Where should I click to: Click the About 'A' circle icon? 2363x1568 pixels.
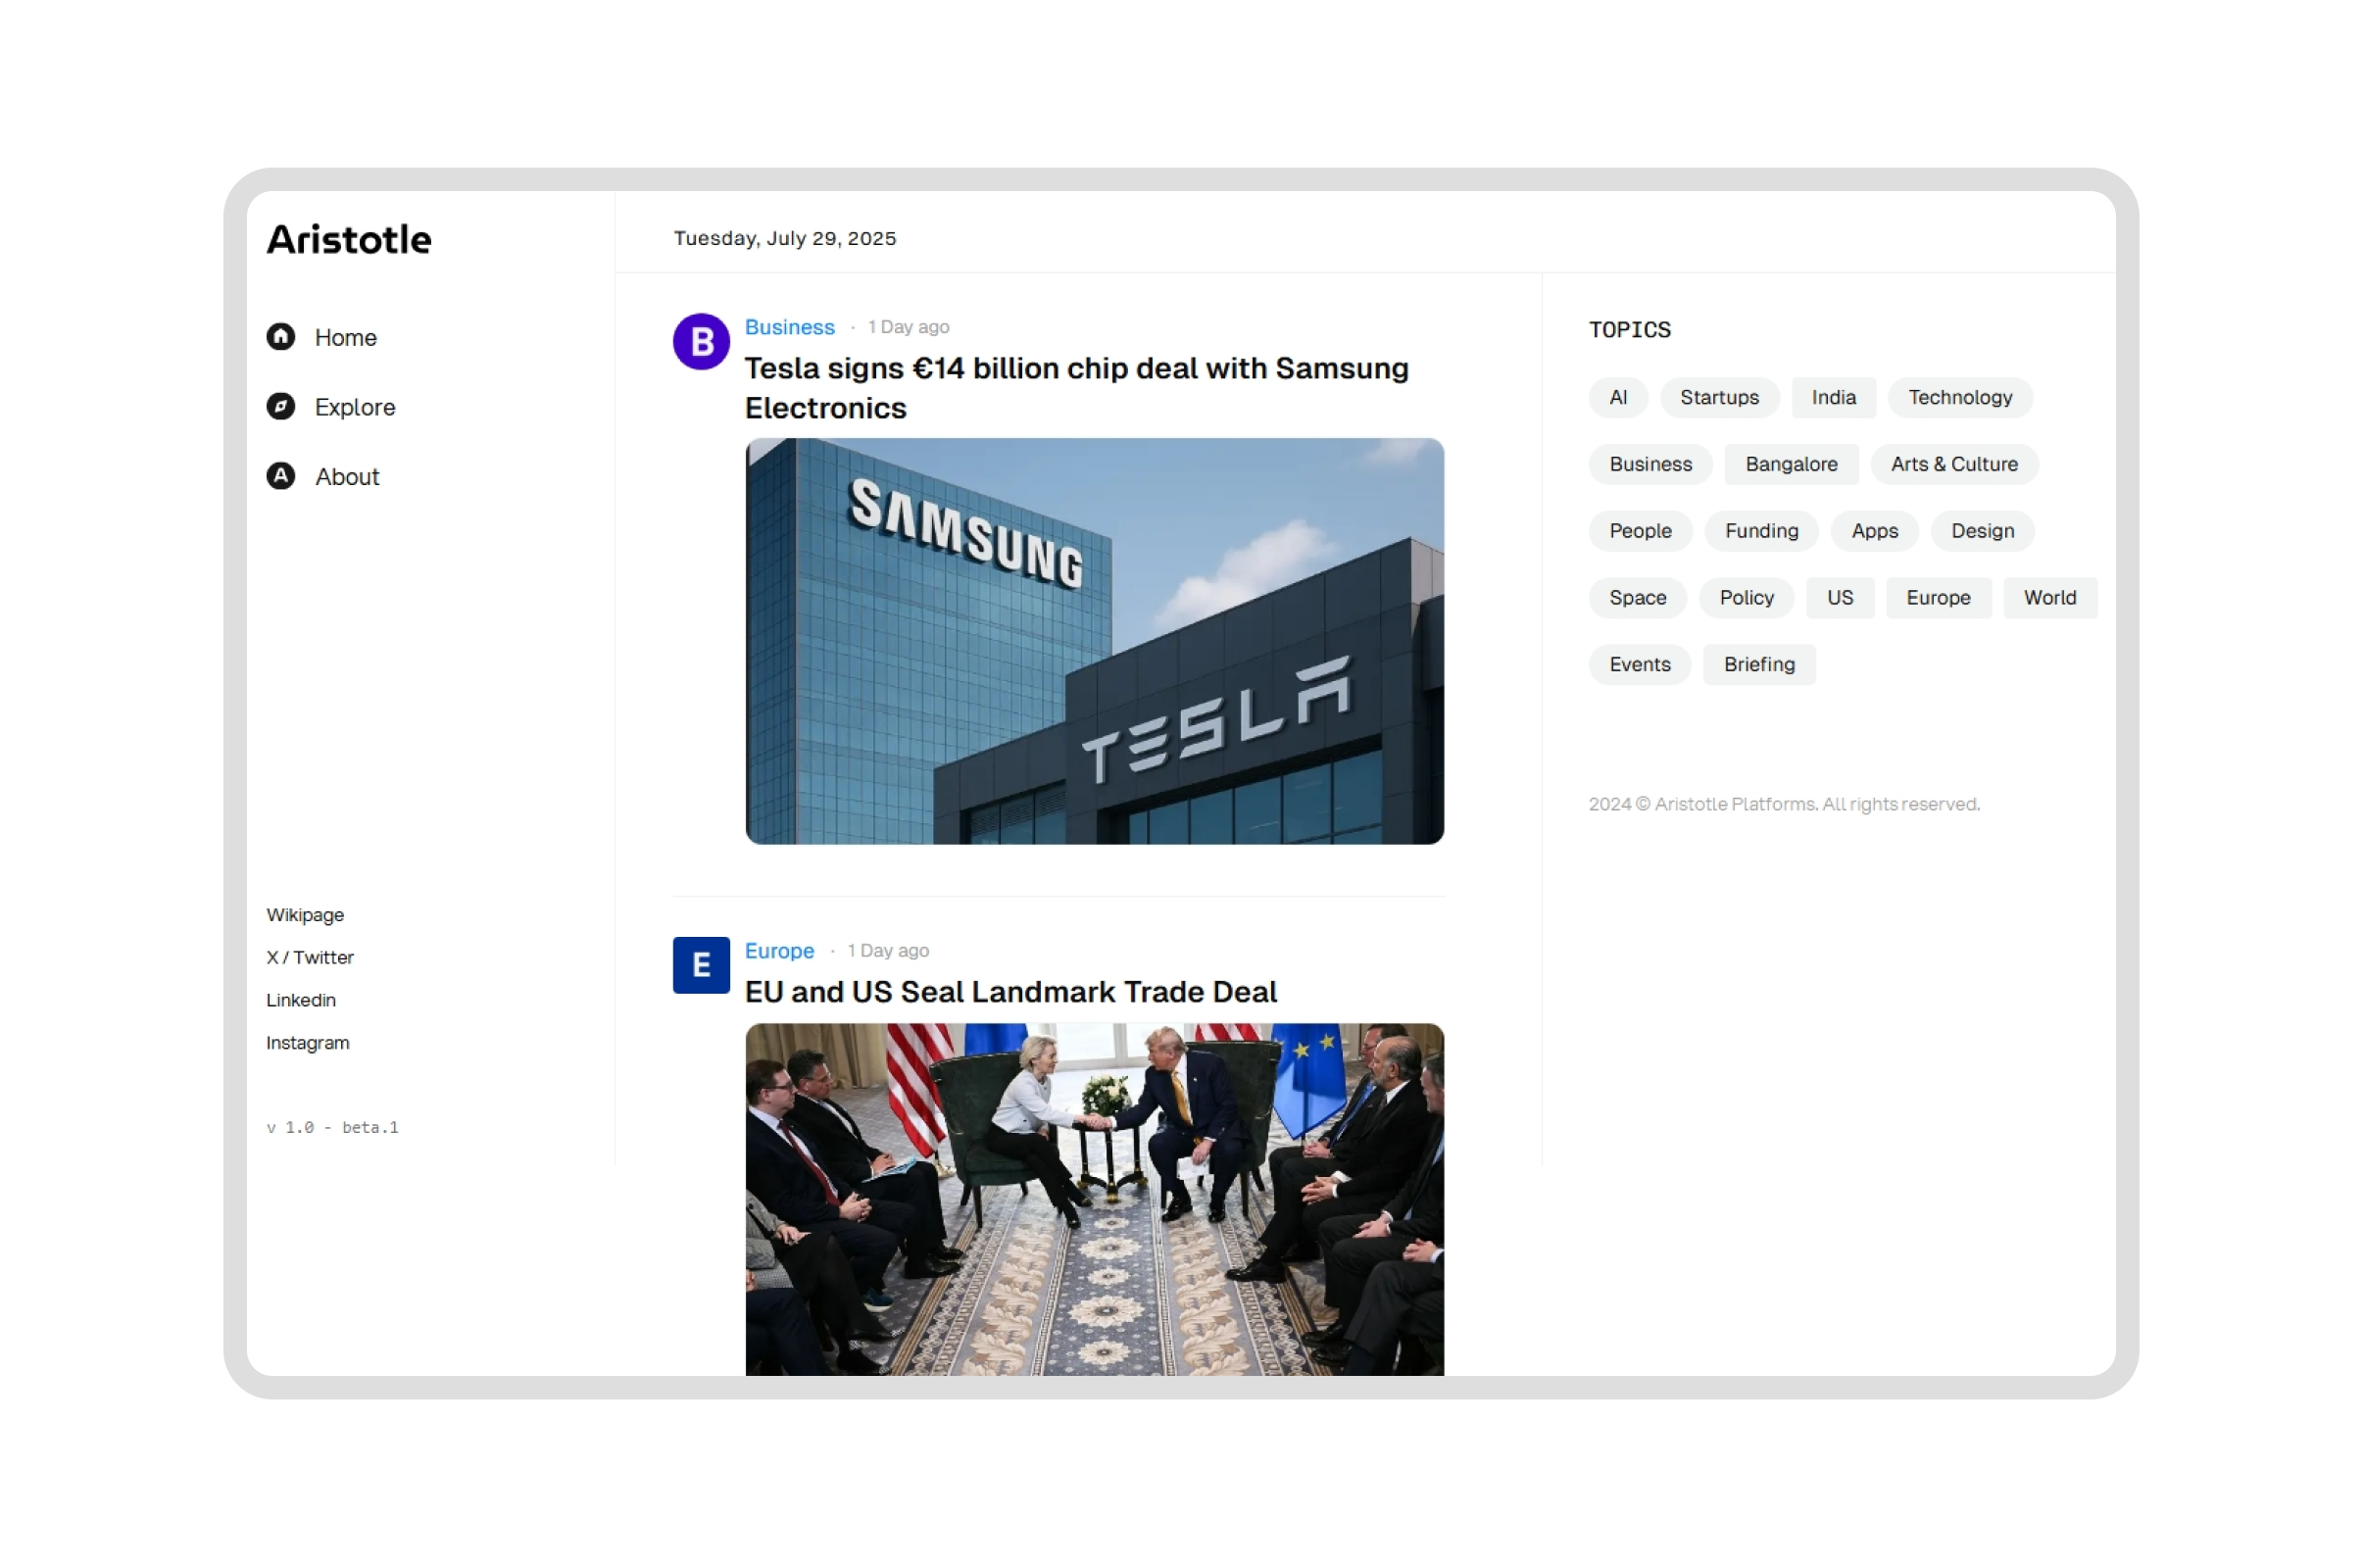(x=281, y=476)
